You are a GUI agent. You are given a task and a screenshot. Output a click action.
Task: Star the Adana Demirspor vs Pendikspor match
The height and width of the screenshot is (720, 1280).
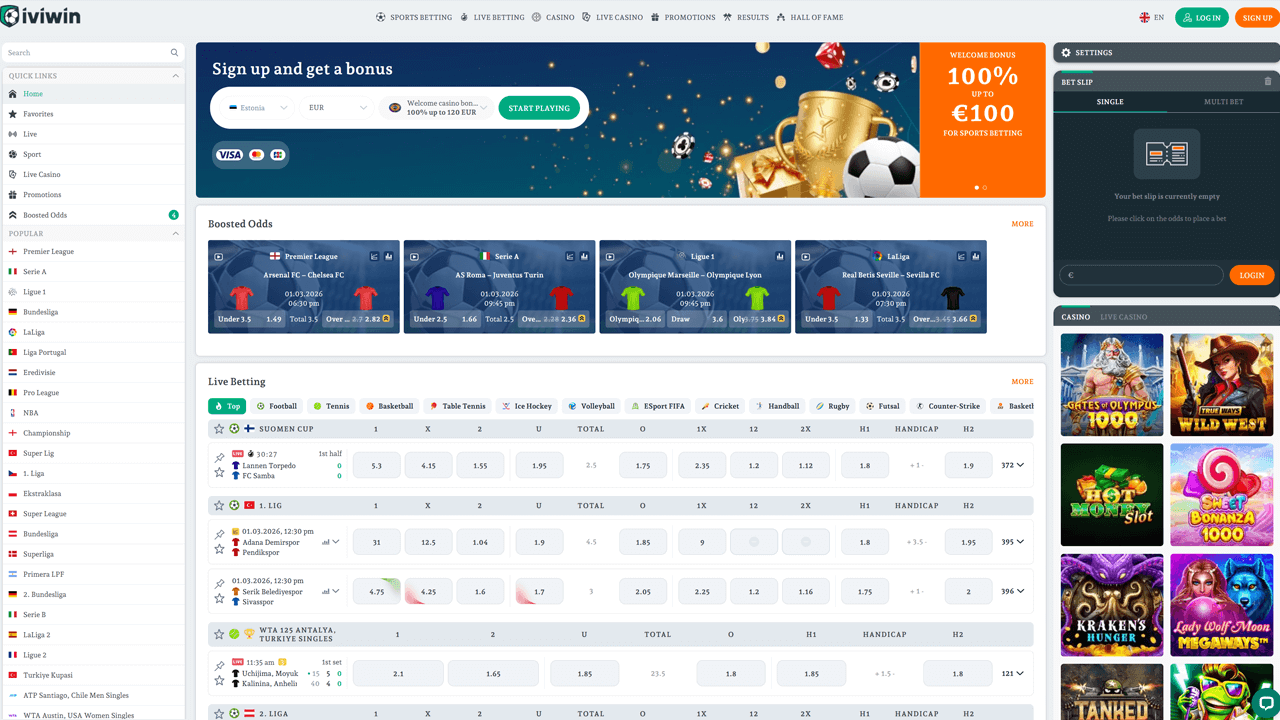click(220, 549)
